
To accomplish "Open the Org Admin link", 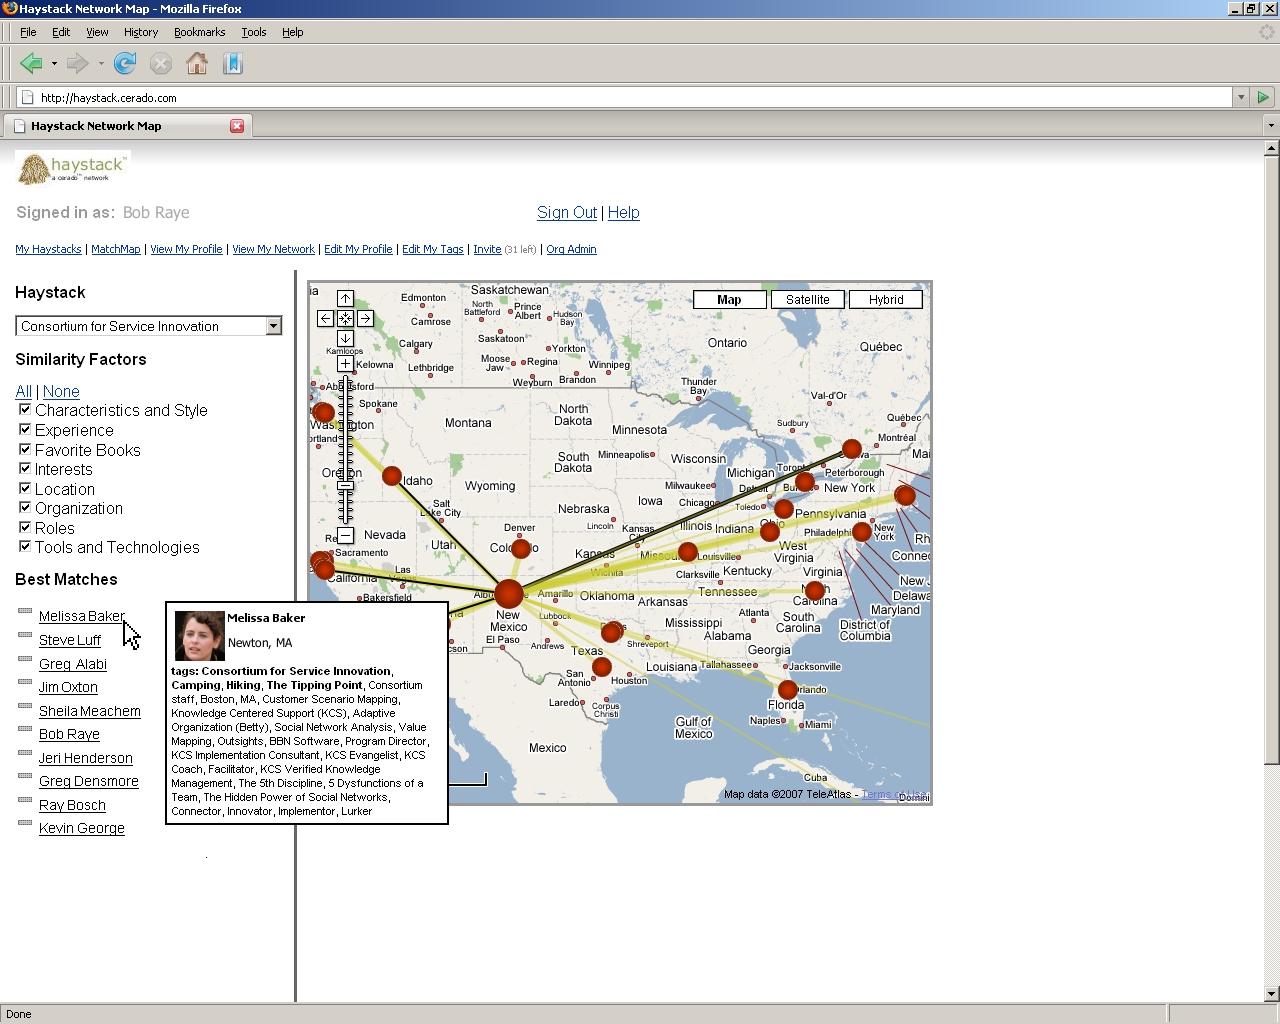I will pyautogui.click(x=571, y=249).
